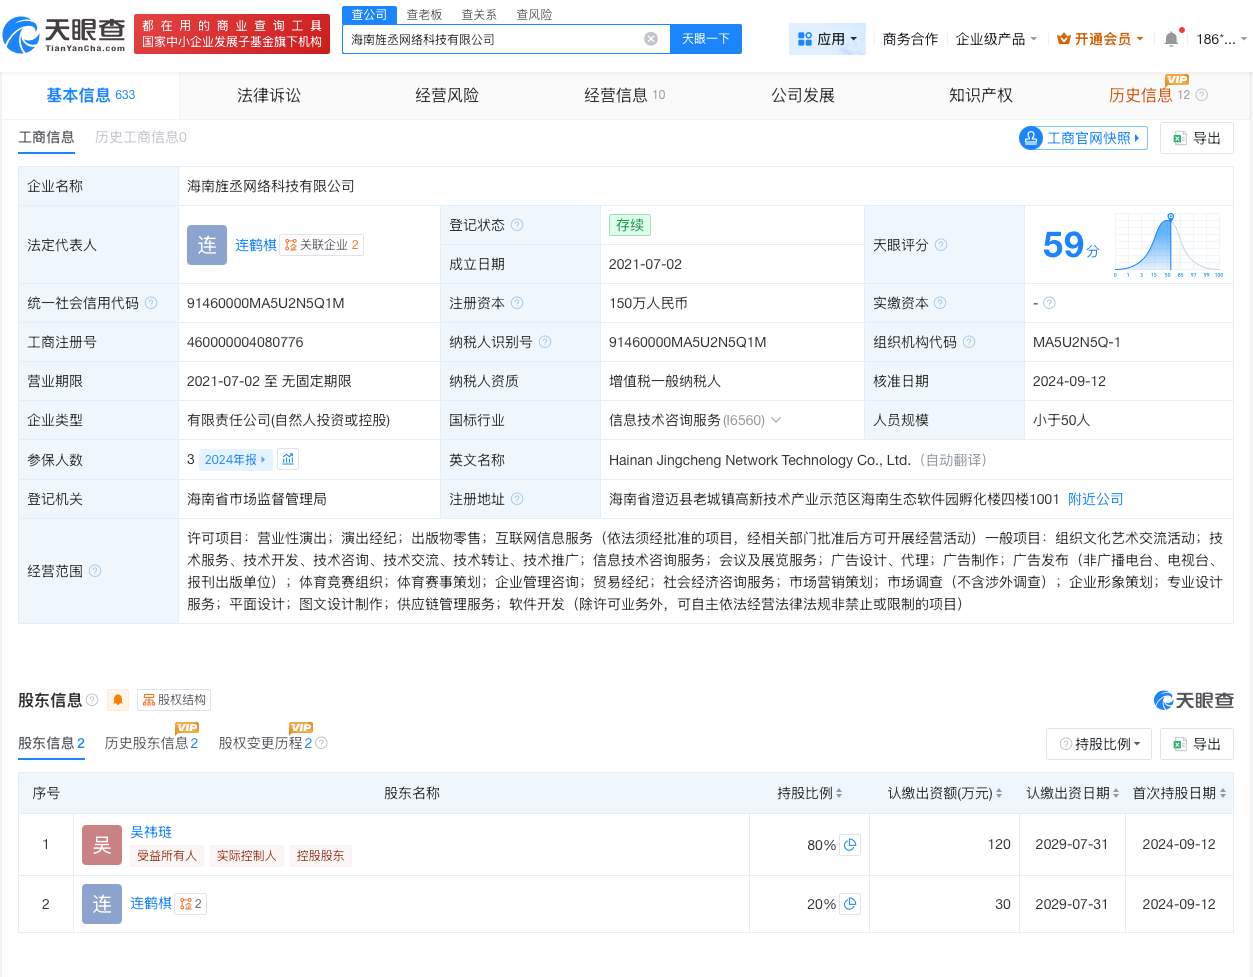Click the monitoring bell beside 股东信息 heading
The height and width of the screenshot is (977, 1253).
pyautogui.click(x=117, y=700)
